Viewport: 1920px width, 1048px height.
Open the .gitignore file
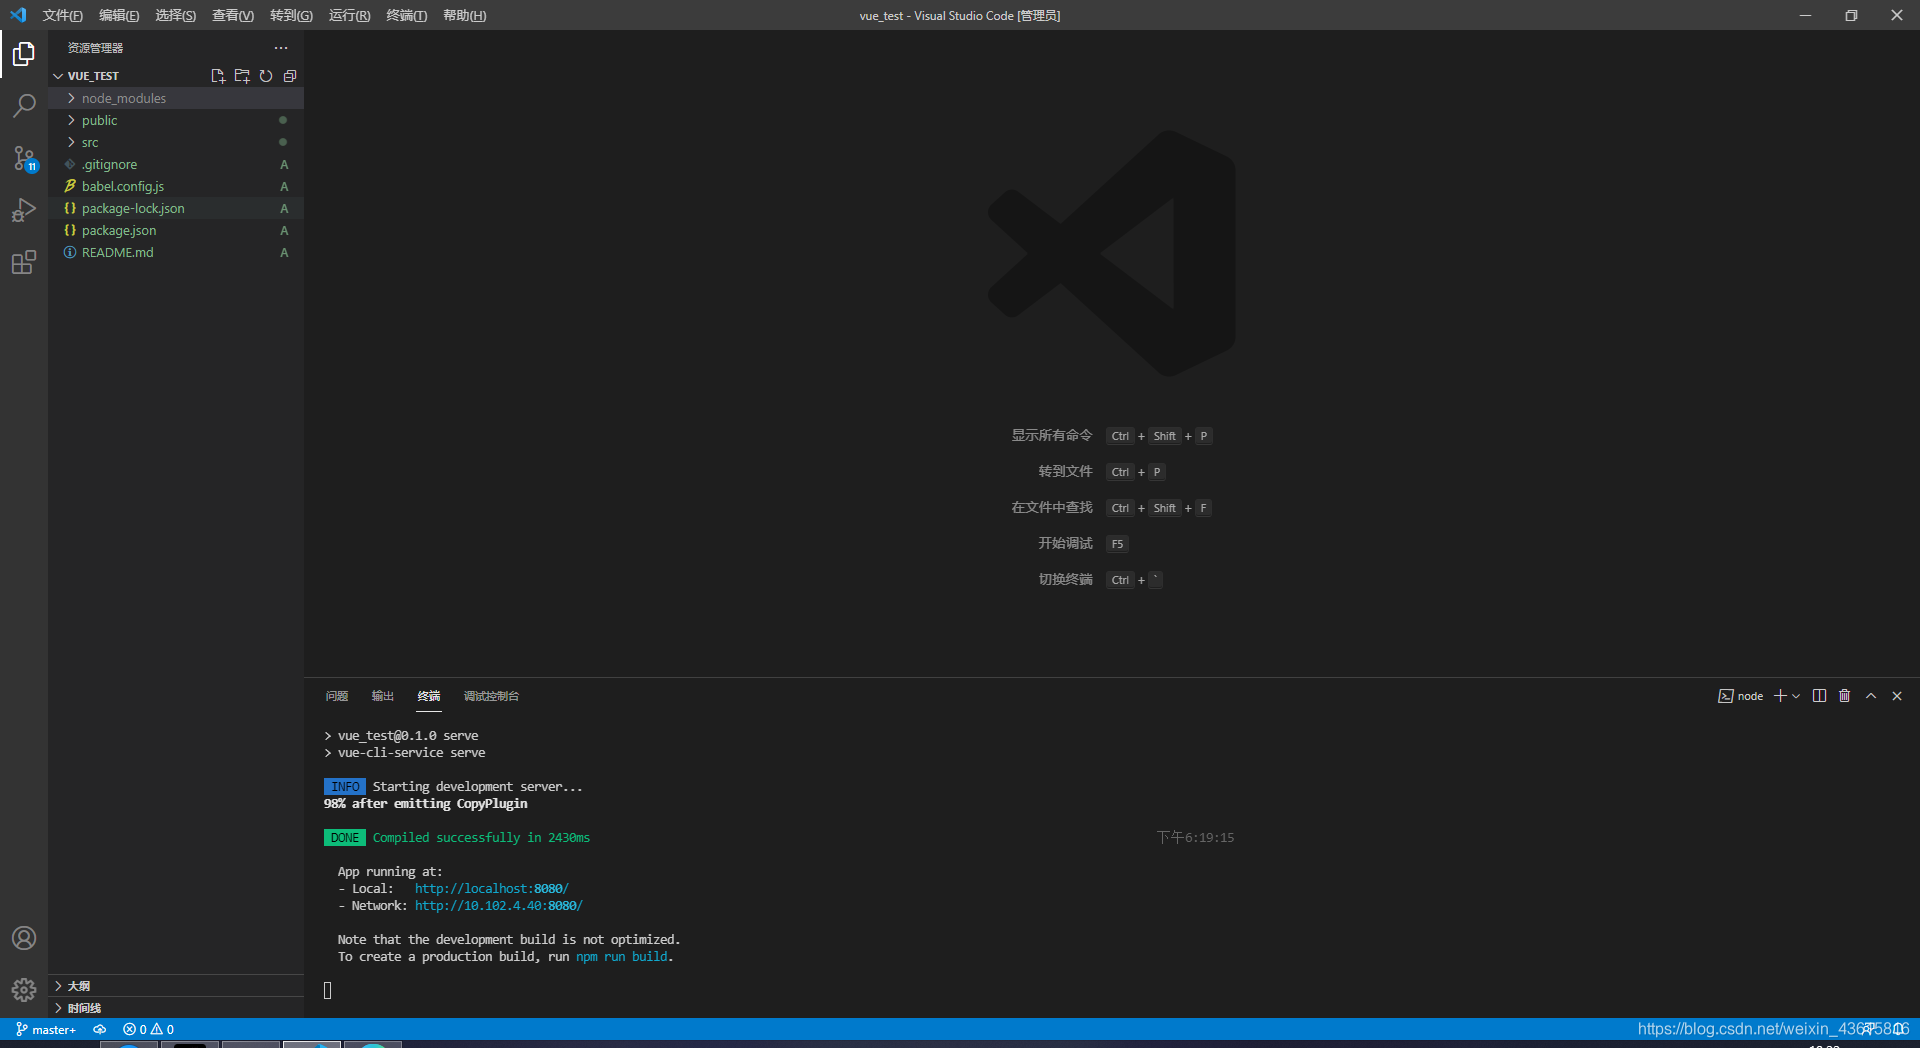(x=175, y=164)
